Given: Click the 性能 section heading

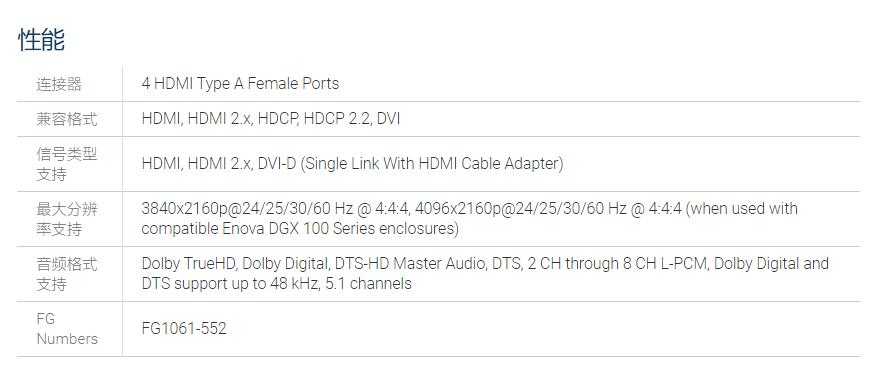Looking at the screenshot, I should (x=42, y=40).
